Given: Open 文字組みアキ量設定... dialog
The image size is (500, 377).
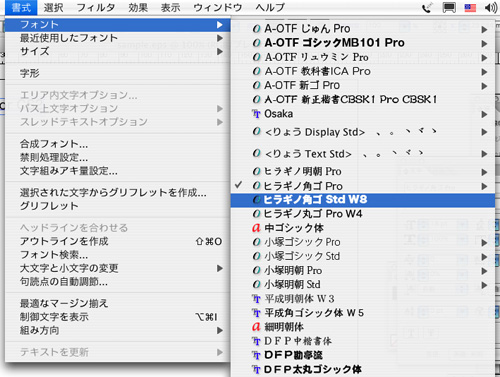Looking at the screenshot, I should [x=118, y=171].
